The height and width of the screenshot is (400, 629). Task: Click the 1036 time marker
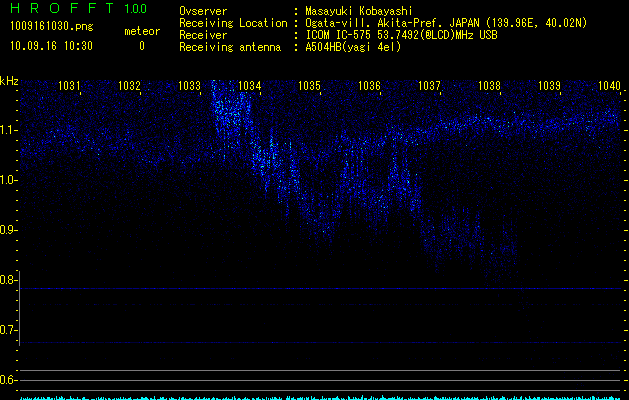(369, 85)
